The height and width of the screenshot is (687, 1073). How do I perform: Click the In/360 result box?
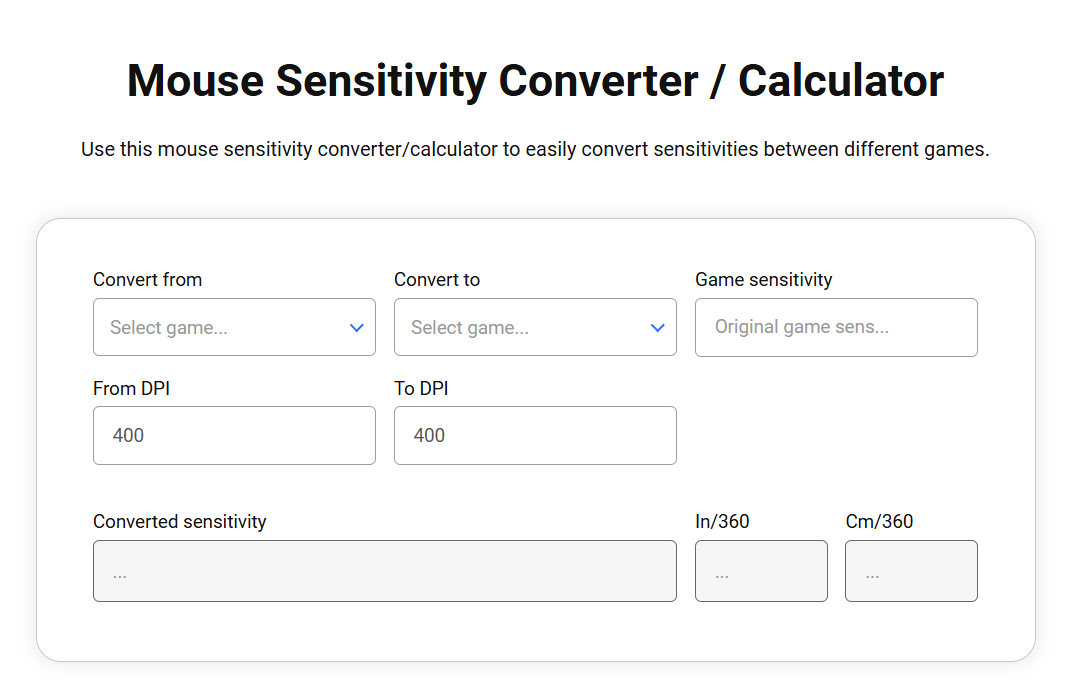[x=761, y=571]
